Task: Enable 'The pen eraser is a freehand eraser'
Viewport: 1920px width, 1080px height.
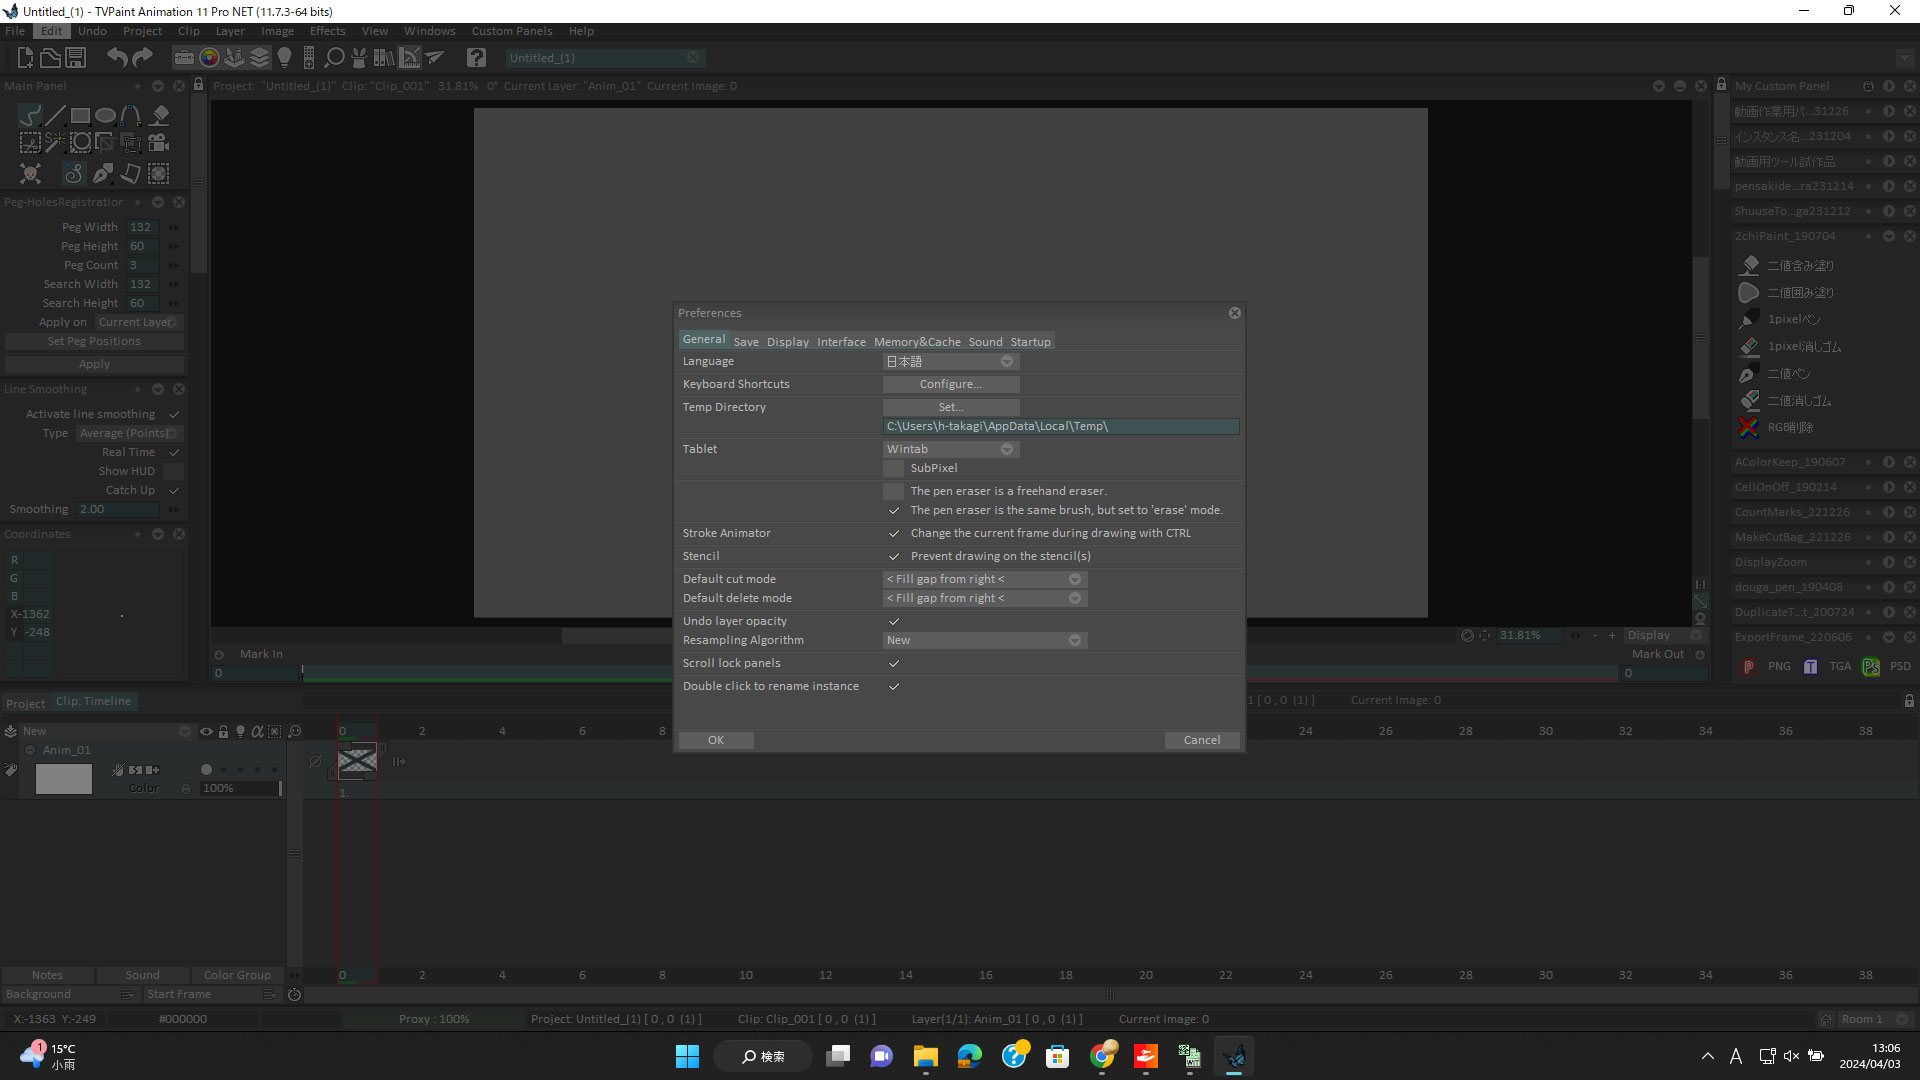Action: coord(894,491)
